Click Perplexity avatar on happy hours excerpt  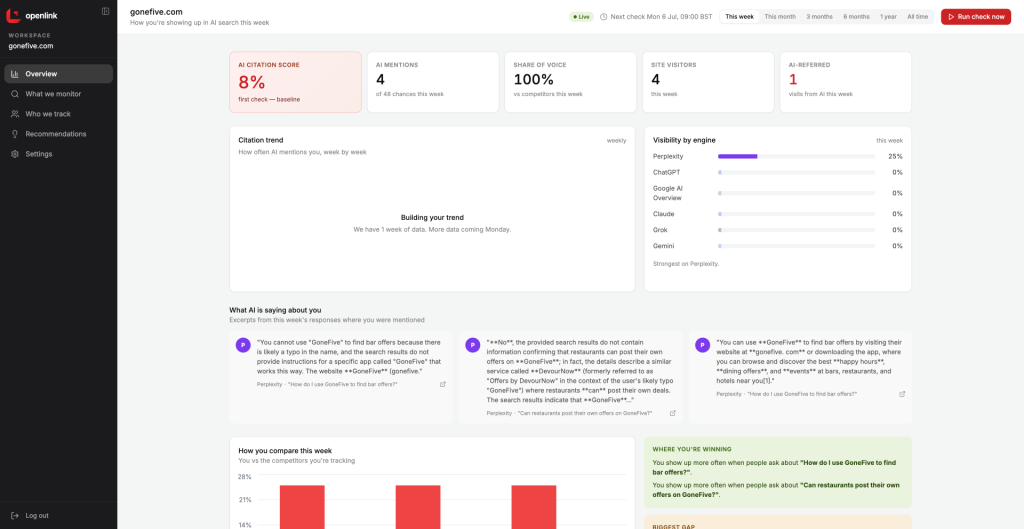click(x=703, y=345)
